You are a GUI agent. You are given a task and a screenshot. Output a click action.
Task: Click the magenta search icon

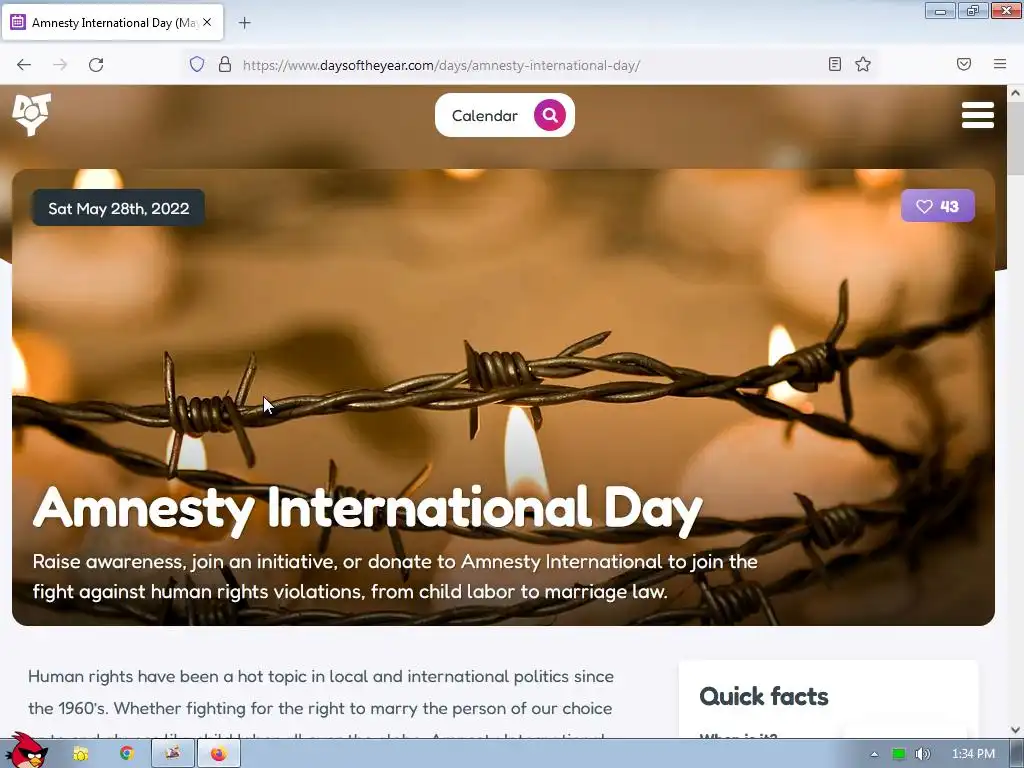tap(550, 116)
